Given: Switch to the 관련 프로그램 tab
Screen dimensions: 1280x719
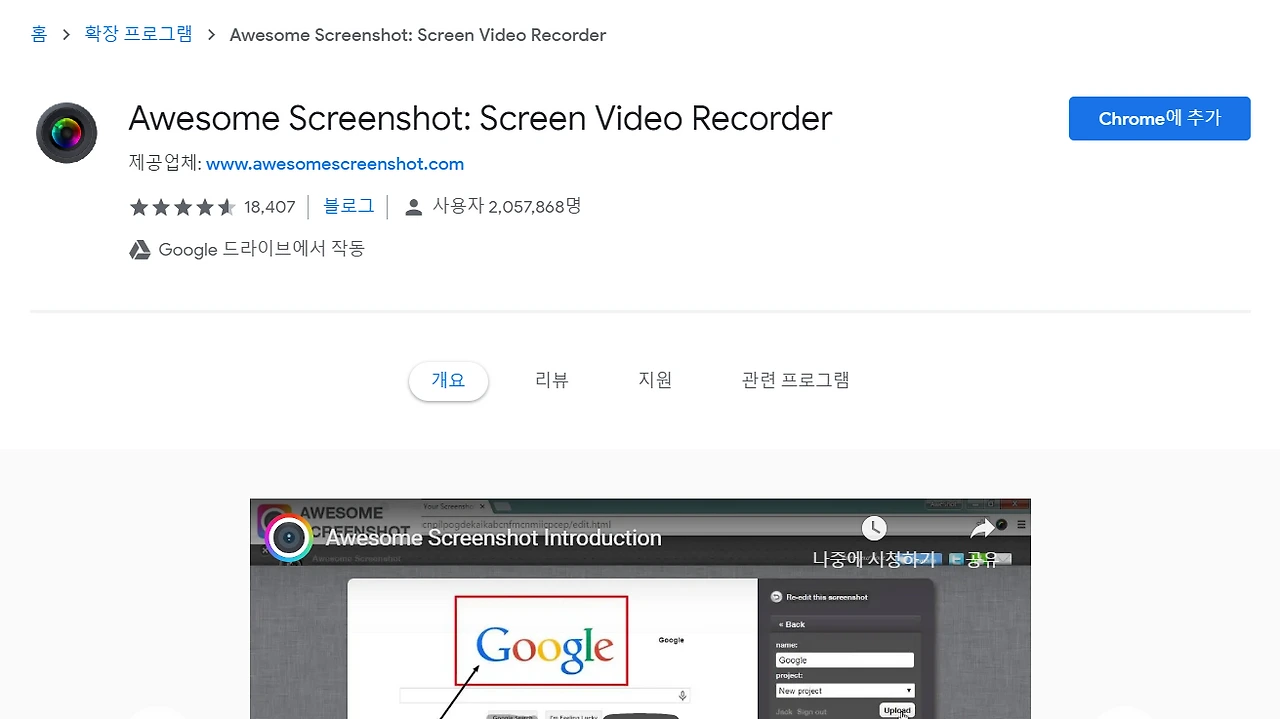Looking at the screenshot, I should tap(795, 380).
